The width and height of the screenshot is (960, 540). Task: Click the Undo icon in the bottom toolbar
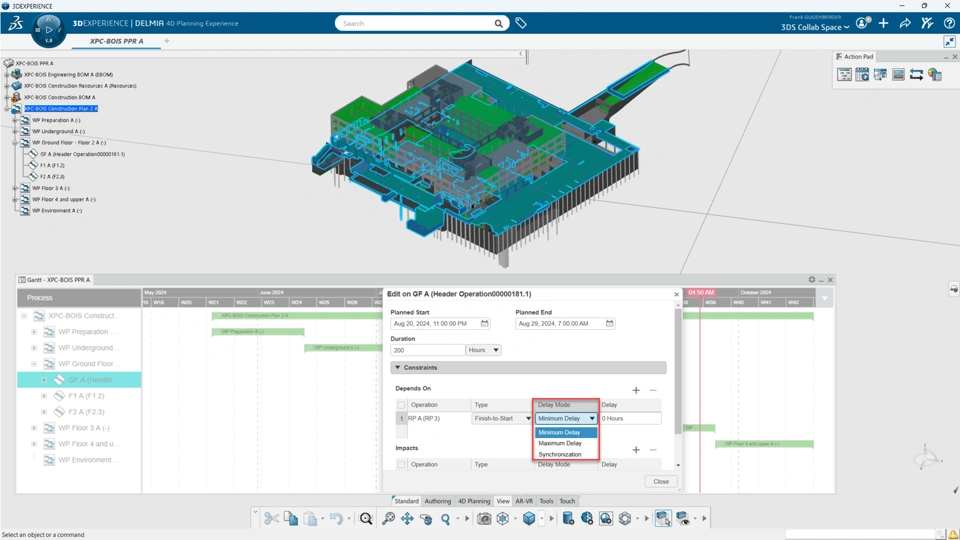[336, 519]
